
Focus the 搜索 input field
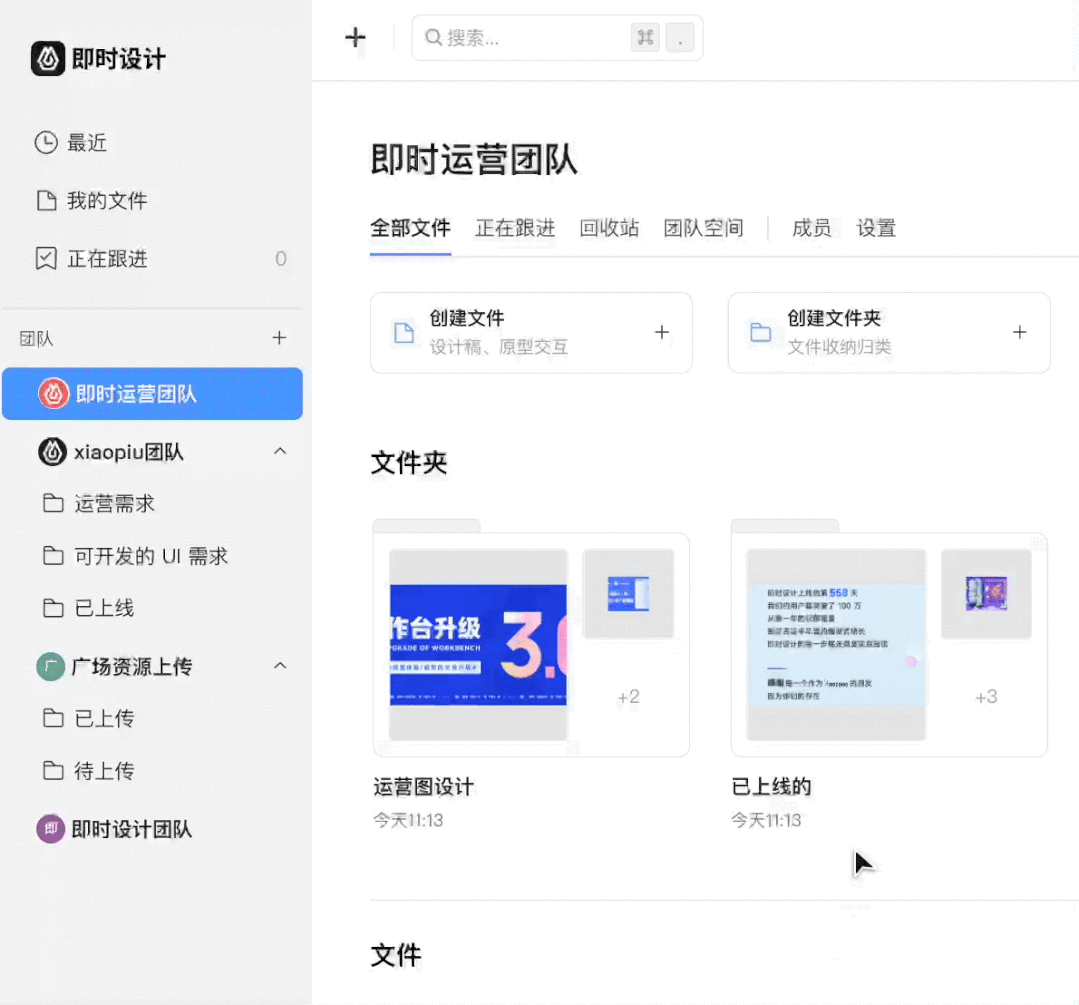pos(557,37)
